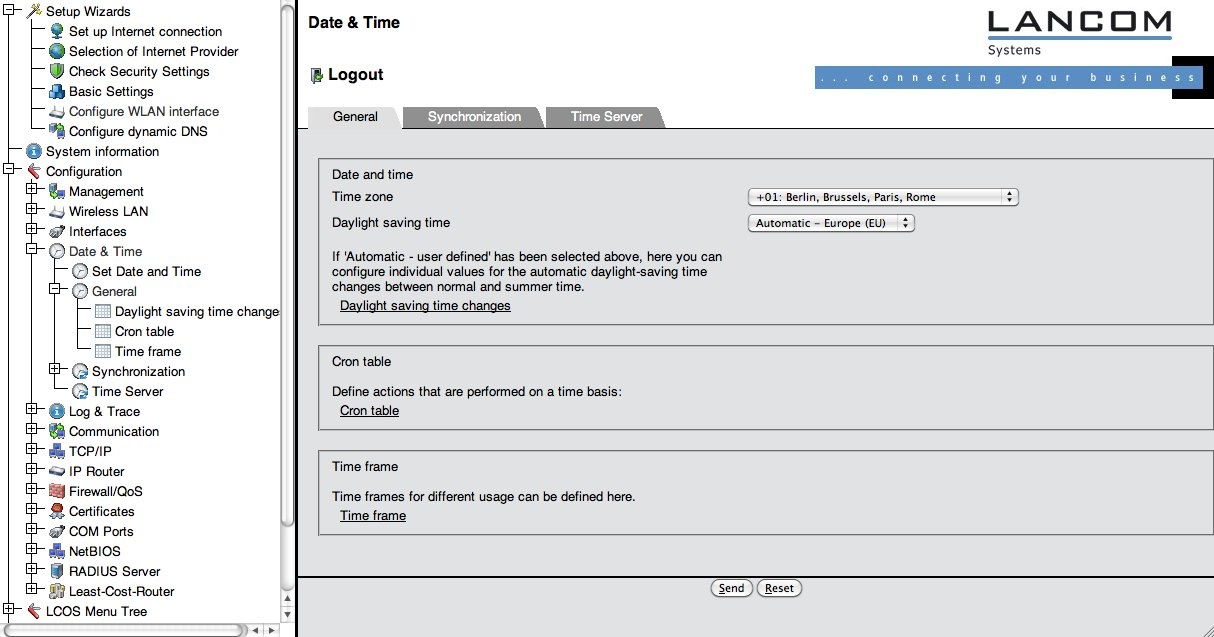Expand the TCP/IP tree node
The width and height of the screenshot is (1214, 637).
point(32,449)
